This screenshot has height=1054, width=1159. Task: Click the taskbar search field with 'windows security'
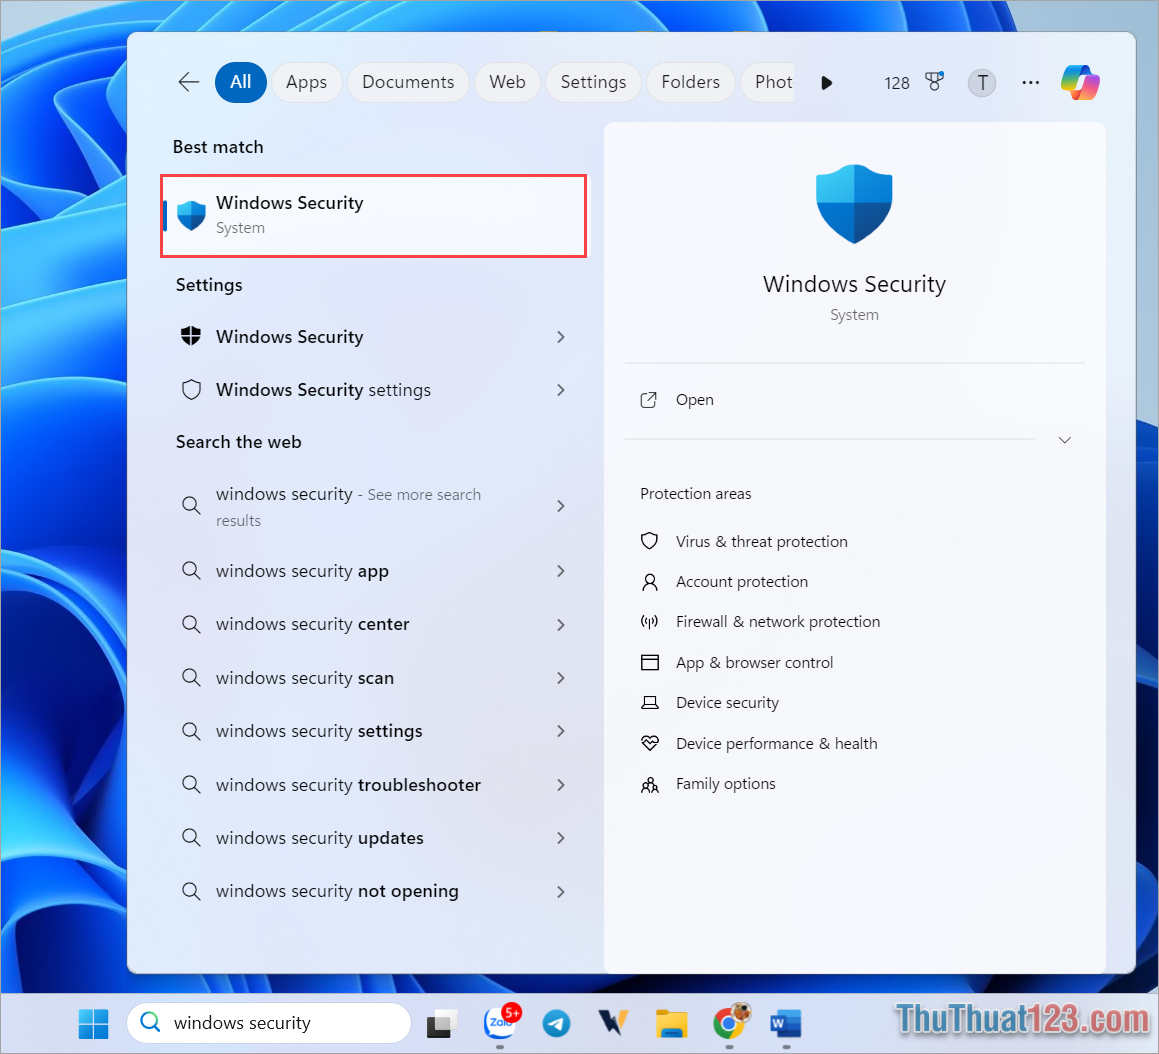pos(269,1023)
